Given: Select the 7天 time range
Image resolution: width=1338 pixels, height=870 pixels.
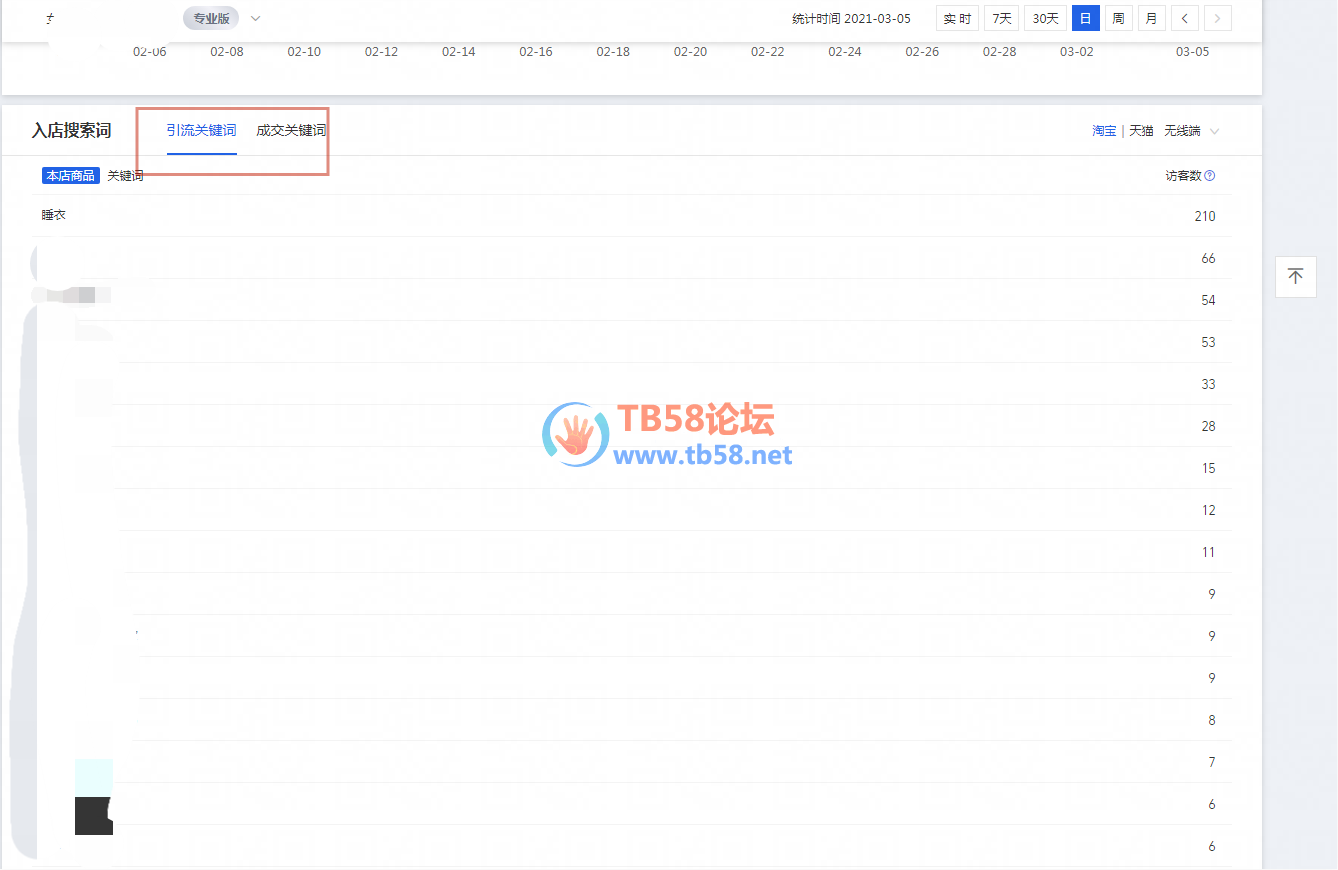Looking at the screenshot, I should pyautogui.click(x=1002, y=18).
